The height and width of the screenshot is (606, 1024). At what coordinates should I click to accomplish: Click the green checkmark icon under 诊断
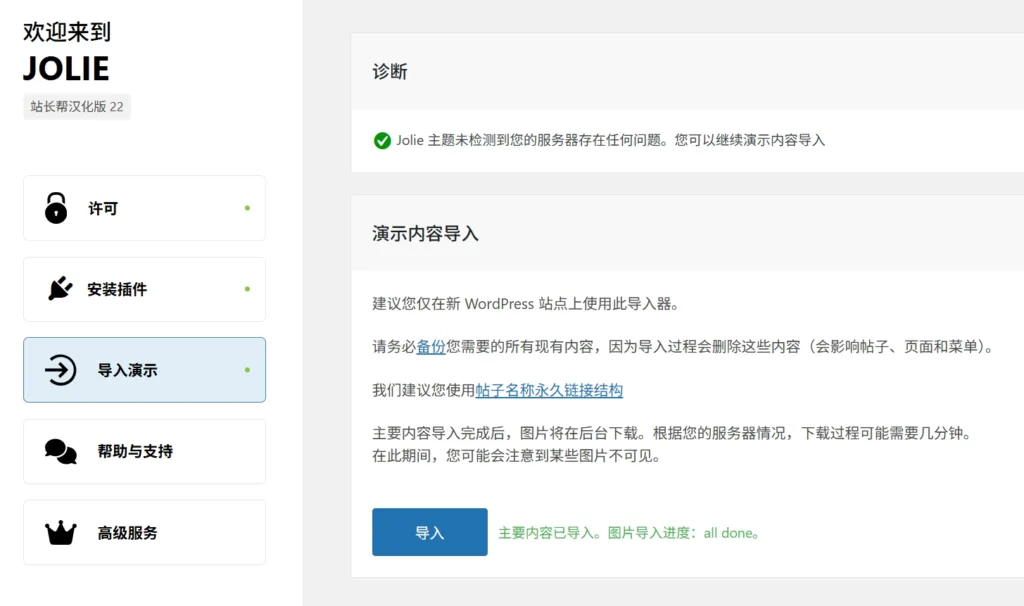[382, 140]
